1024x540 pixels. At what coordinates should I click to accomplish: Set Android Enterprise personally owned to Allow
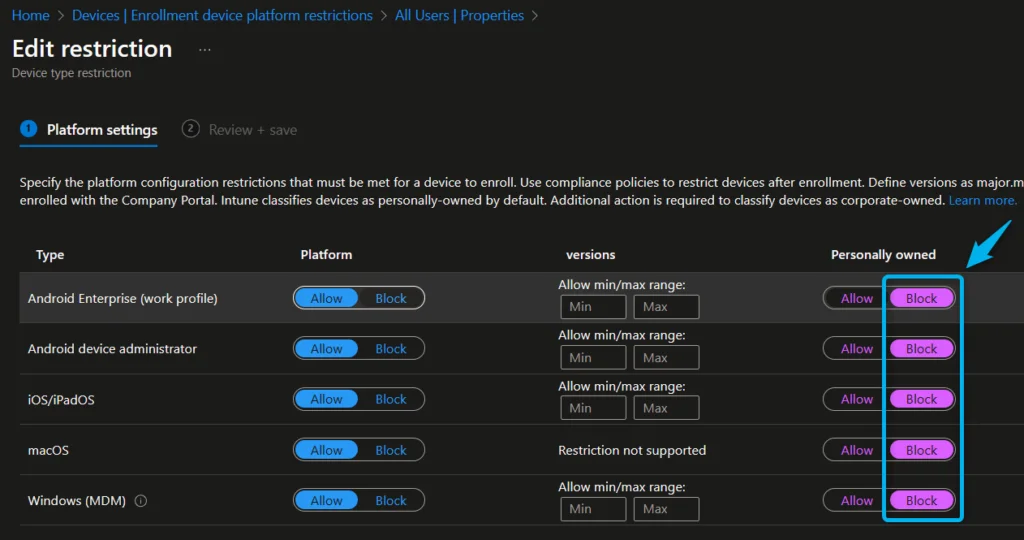click(x=856, y=298)
